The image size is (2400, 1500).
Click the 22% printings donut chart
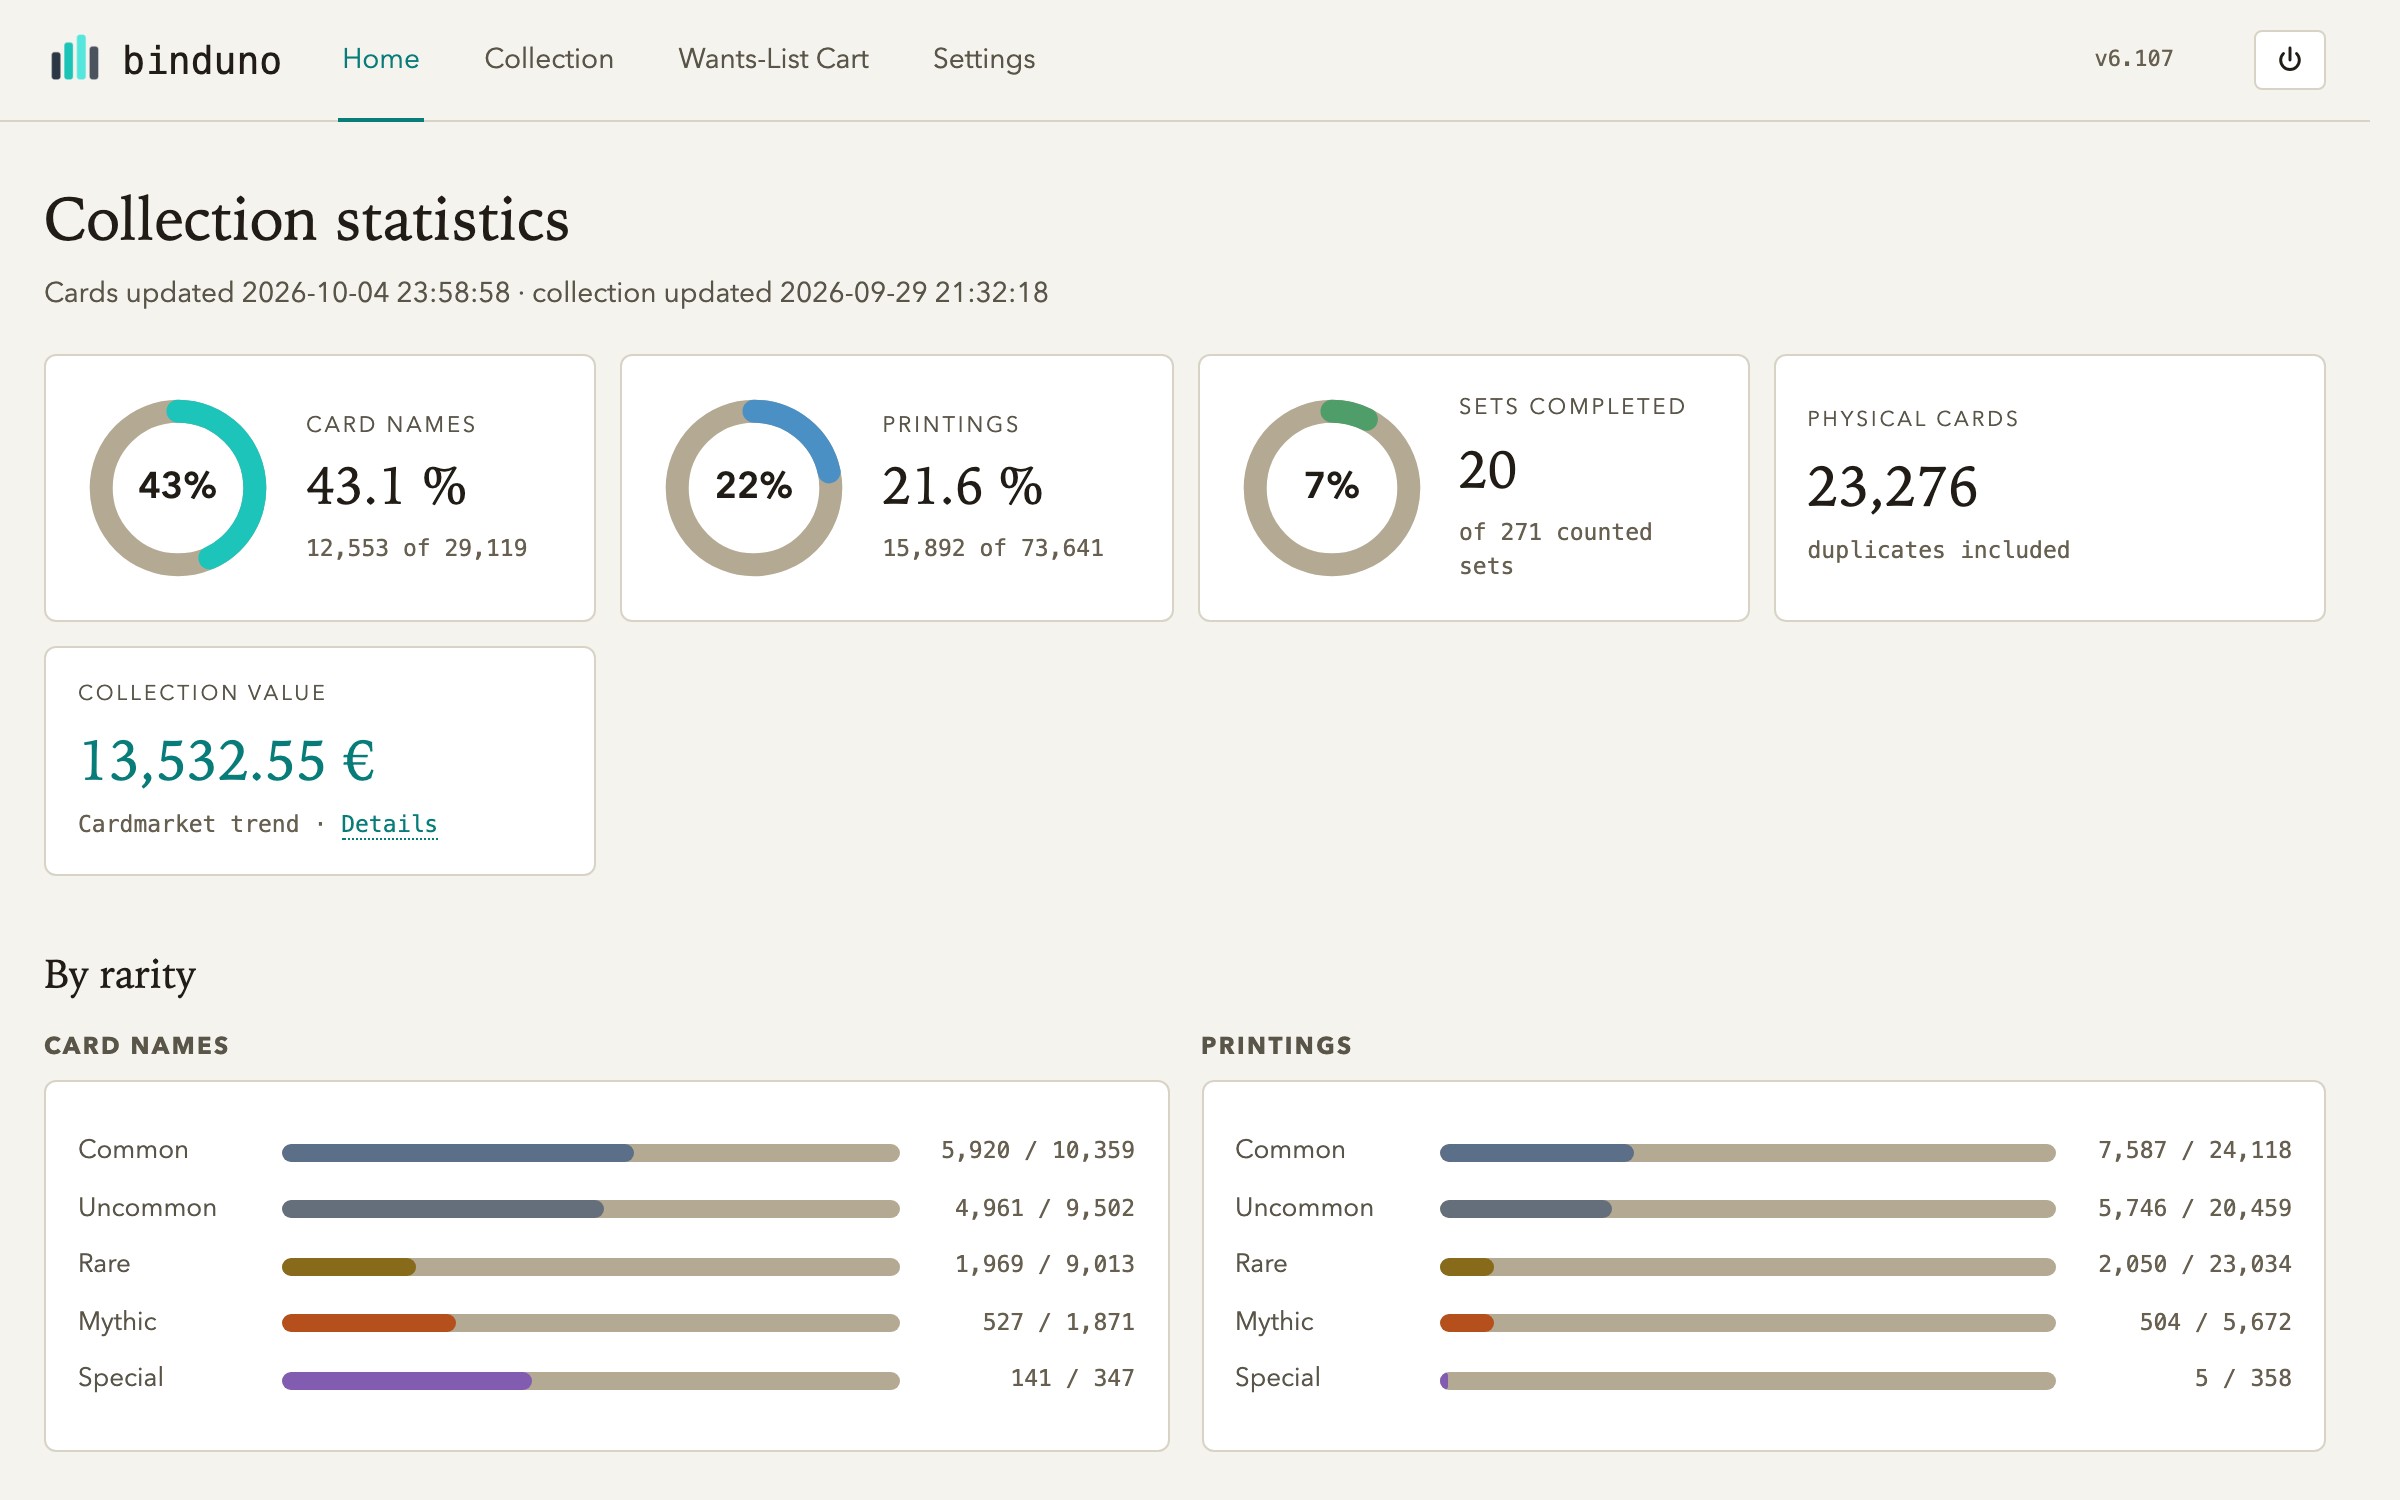(x=754, y=487)
